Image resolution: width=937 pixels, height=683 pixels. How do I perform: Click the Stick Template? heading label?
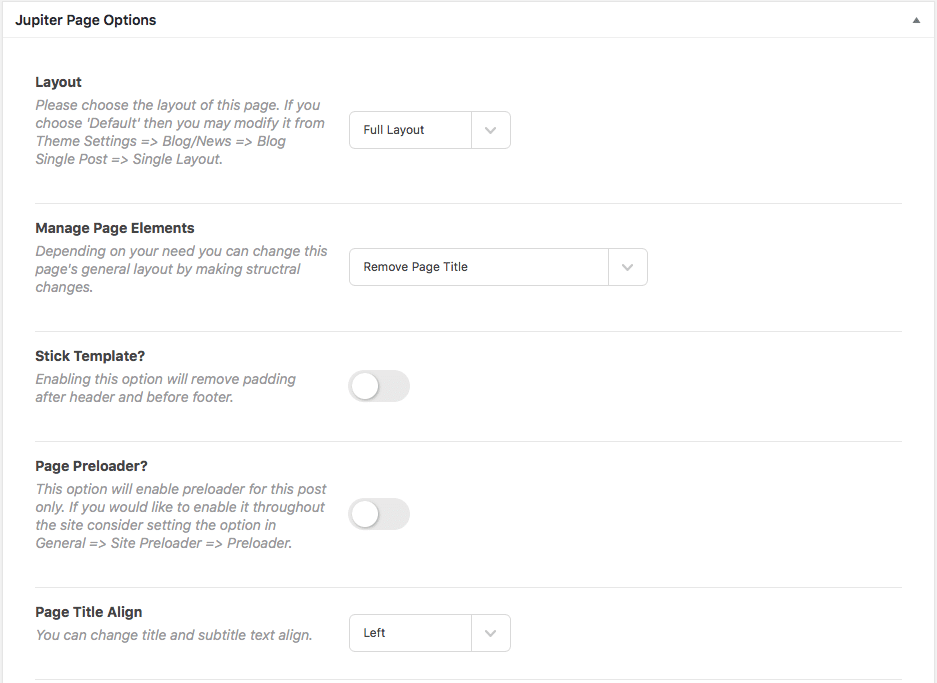pos(90,356)
